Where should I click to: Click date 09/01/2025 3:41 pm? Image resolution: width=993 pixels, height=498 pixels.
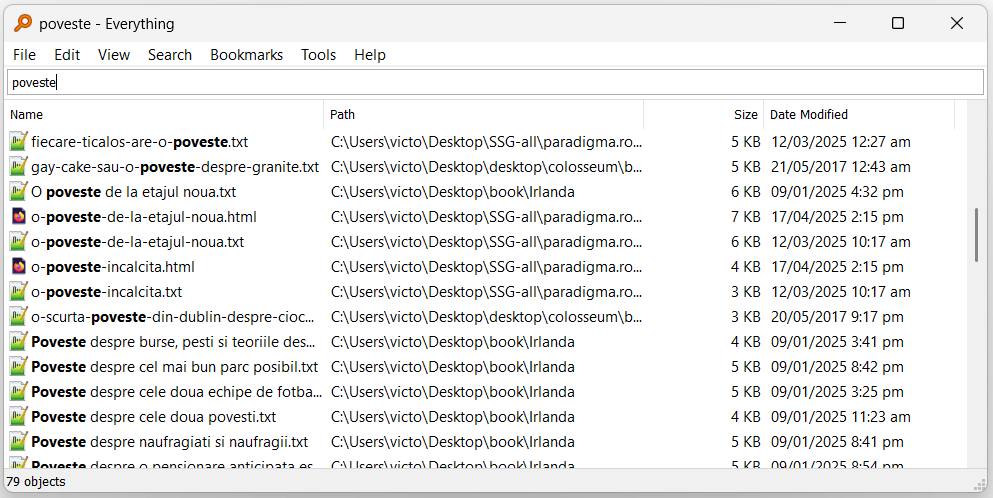pyautogui.click(x=837, y=342)
